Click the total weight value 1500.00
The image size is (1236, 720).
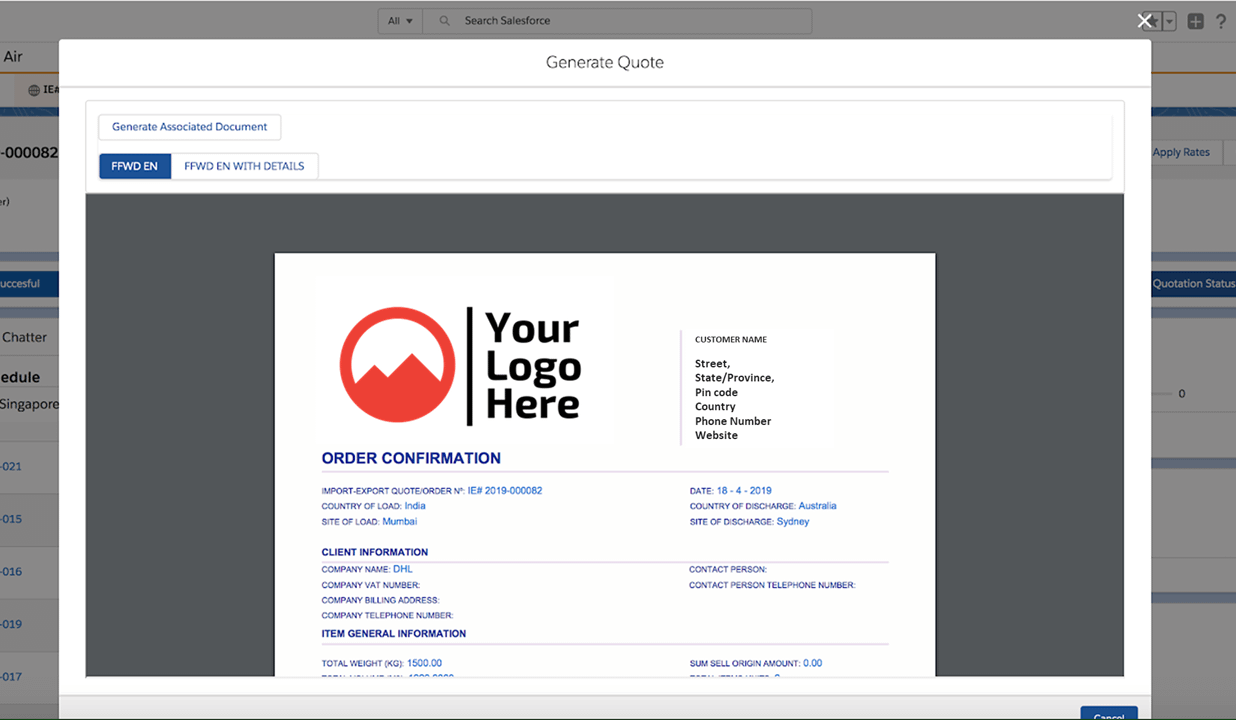tap(424, 663)
